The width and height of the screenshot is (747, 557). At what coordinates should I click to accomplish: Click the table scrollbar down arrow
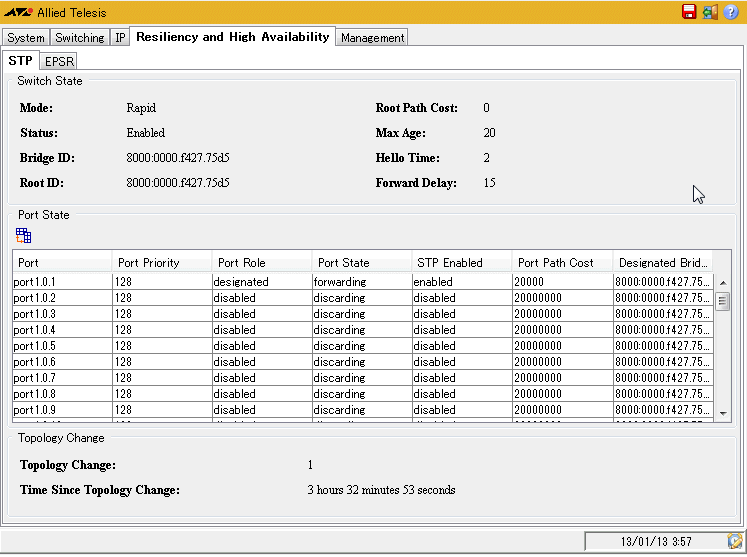(x=723, y=412)
